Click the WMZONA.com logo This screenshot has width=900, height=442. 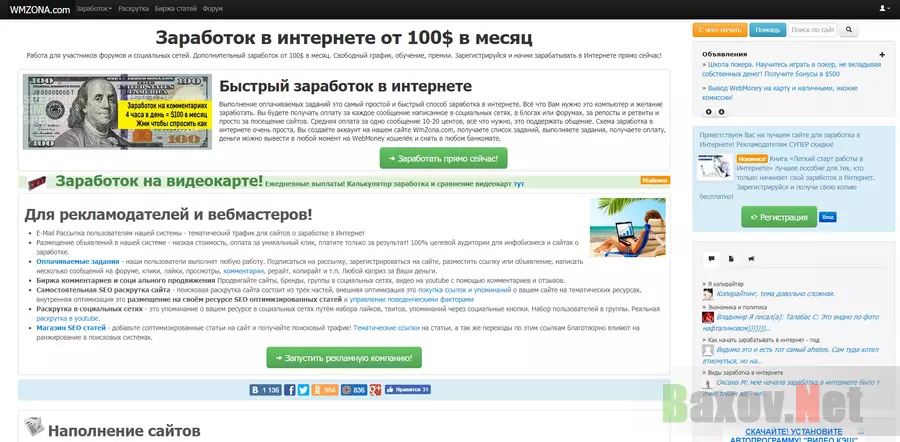point(40,9)
